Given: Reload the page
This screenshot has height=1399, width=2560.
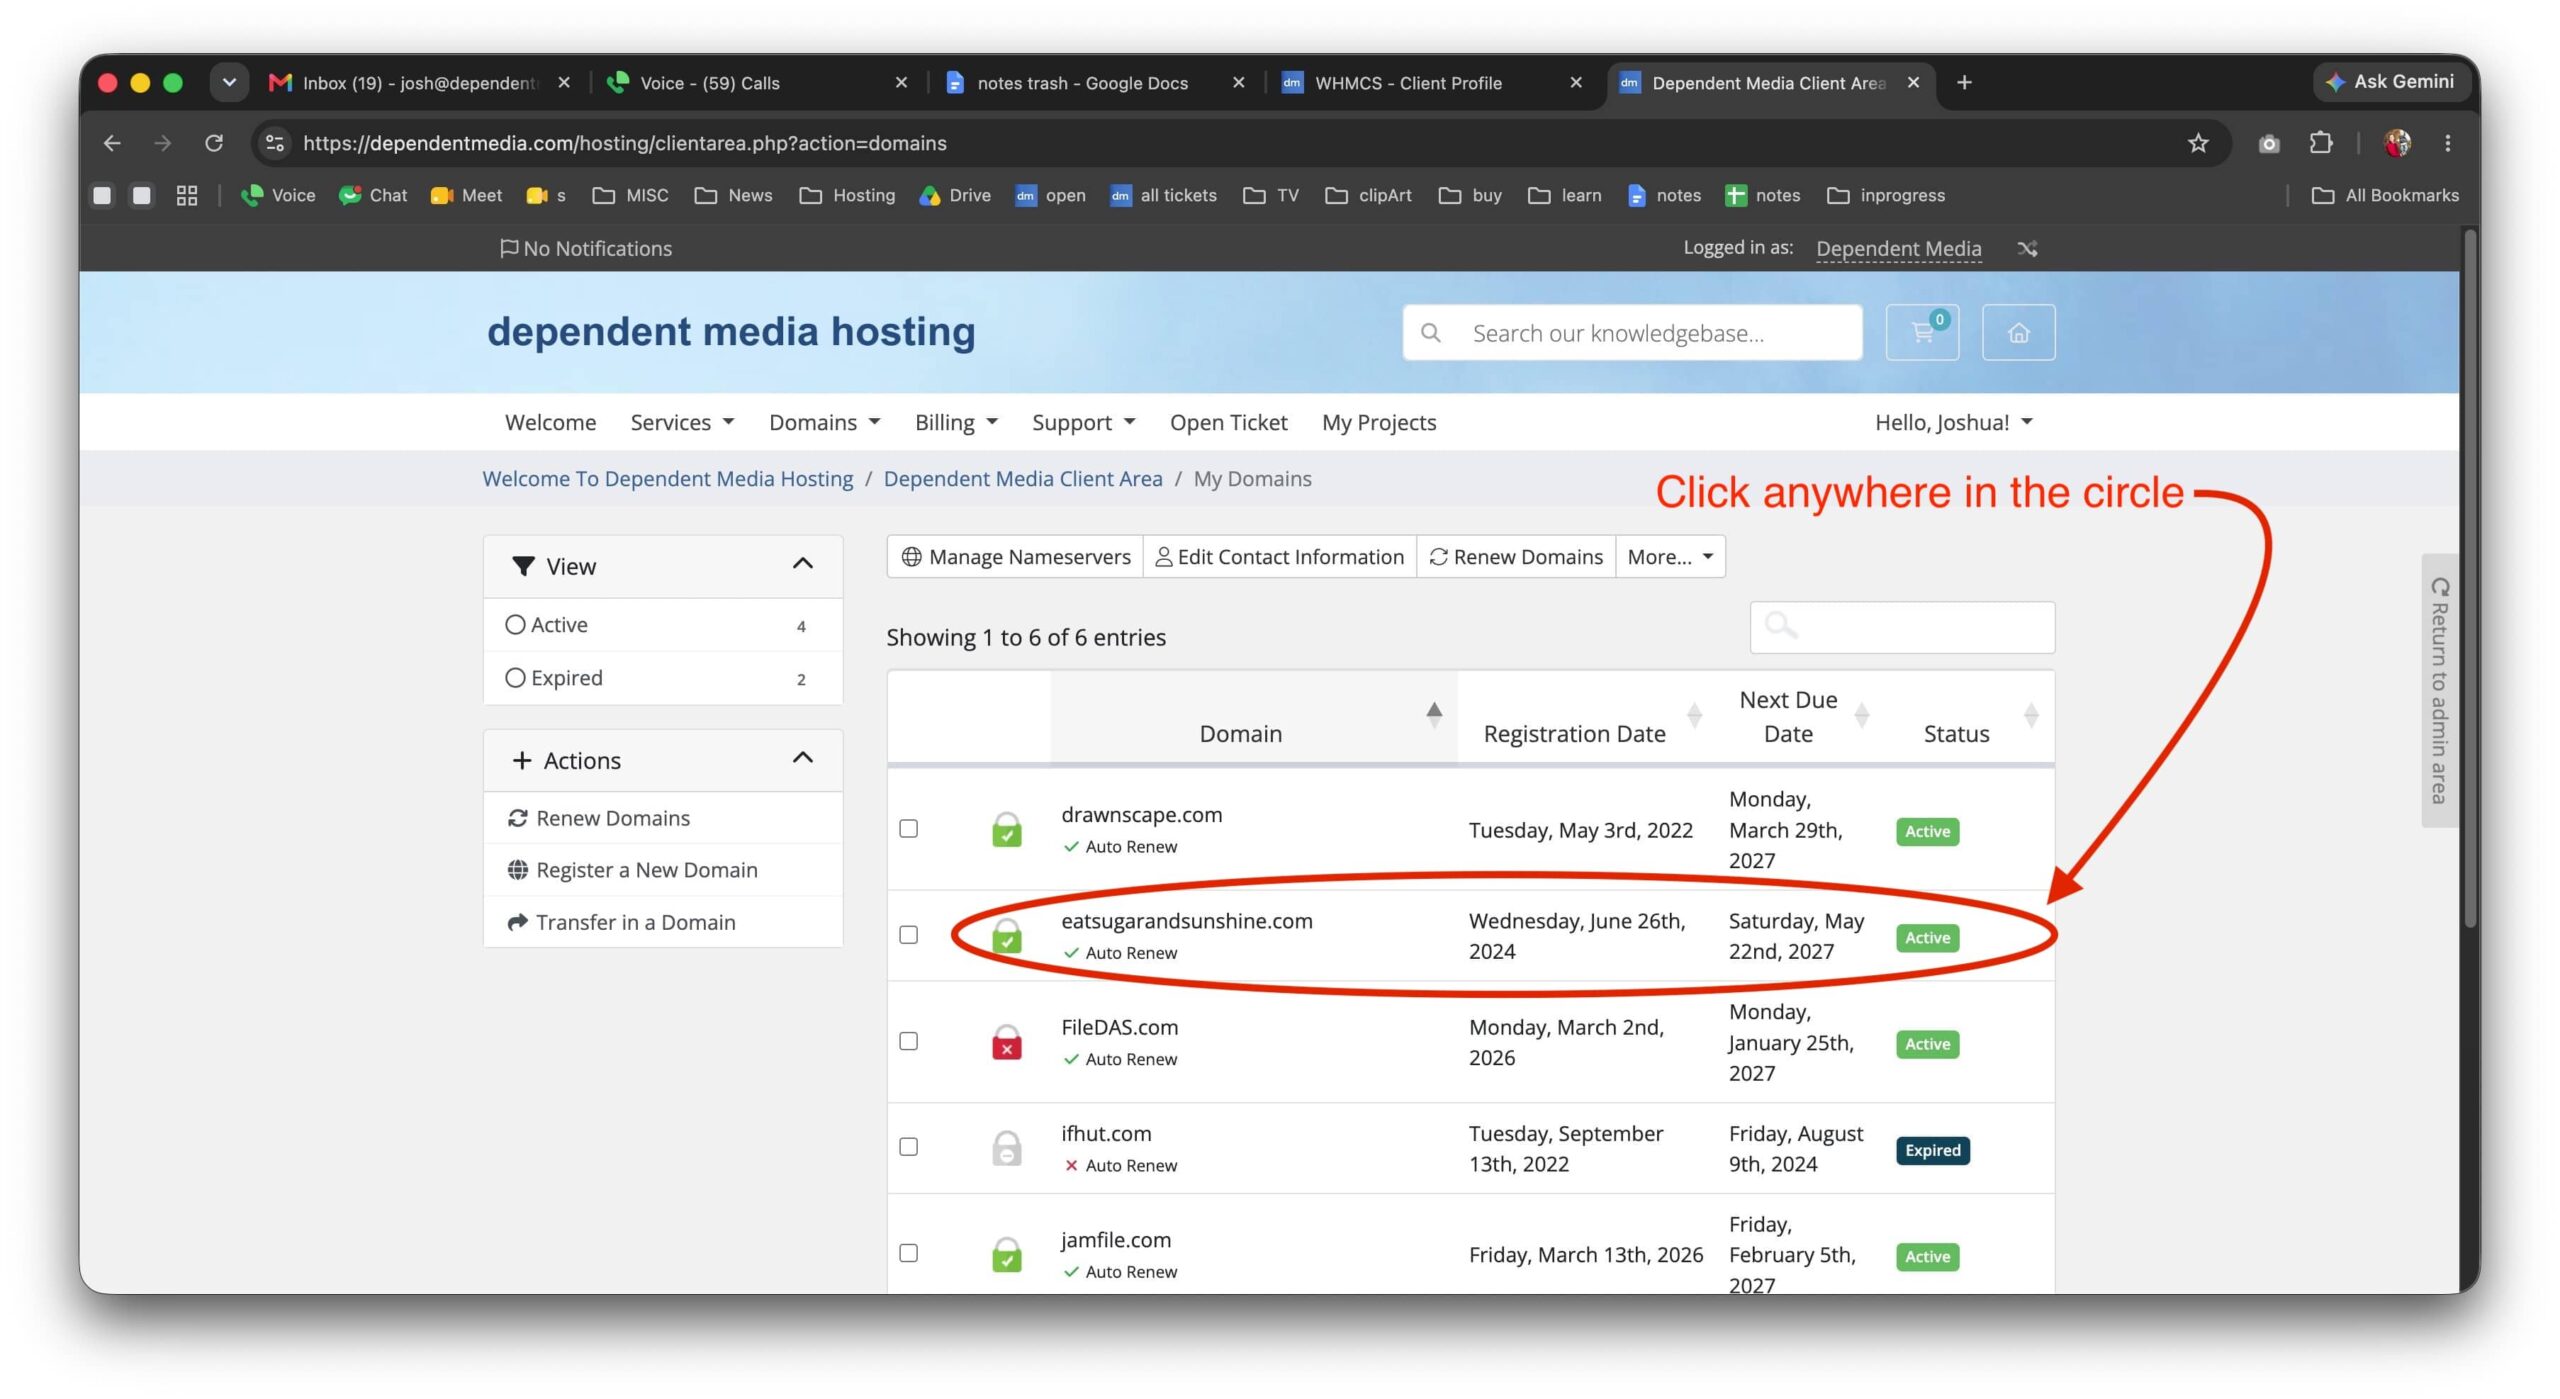Looking at the screenshot, I should pyautogui.click(x=213, y=143).
